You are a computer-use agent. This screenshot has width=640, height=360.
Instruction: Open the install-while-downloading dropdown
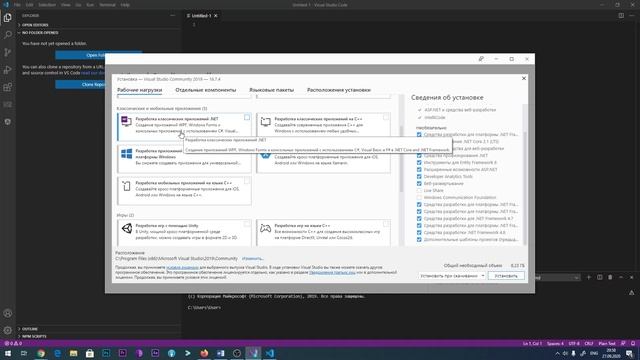pos(452,276)
